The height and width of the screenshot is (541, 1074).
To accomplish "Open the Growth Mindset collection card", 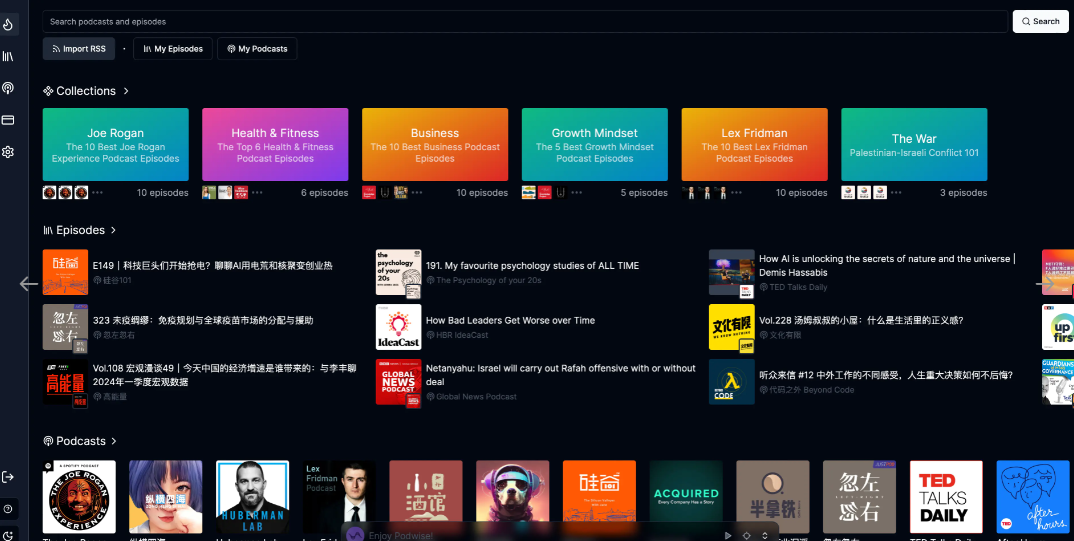I will [x=595, y=144].
